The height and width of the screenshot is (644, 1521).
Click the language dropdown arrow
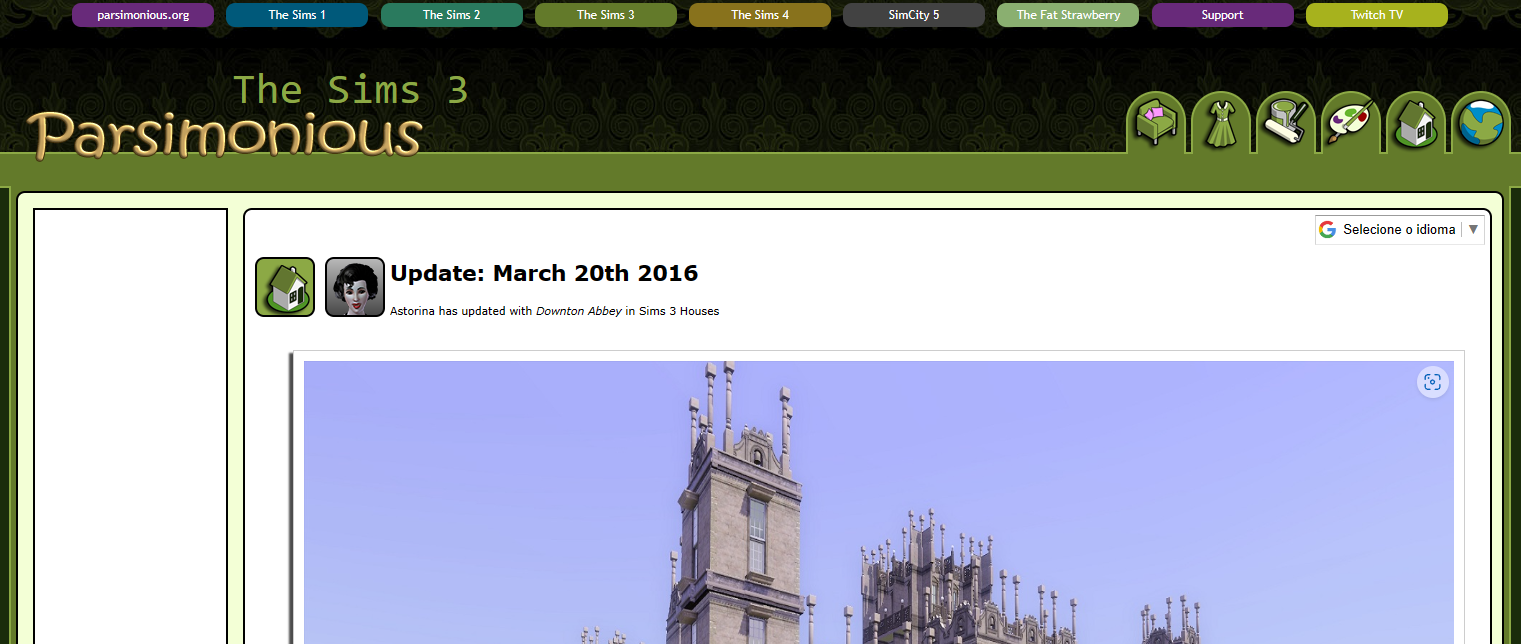[x=1473, y=229]
